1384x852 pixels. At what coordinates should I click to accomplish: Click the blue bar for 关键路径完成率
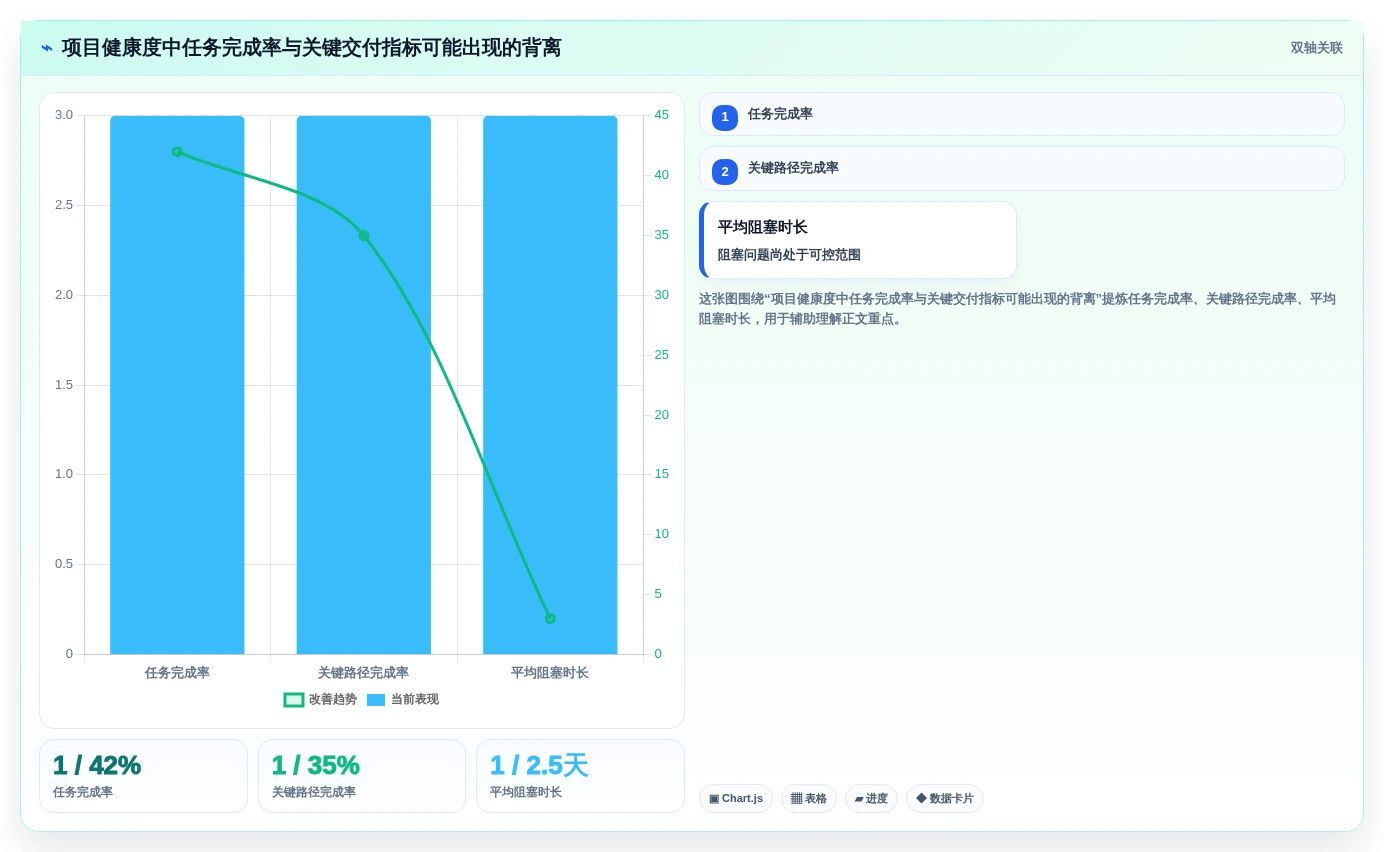pyautogui.click(x=364, y=385)
